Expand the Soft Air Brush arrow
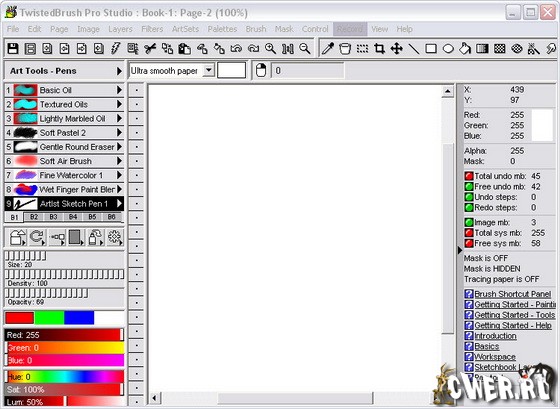The width and height of the screenshot is (560, 409). pos(119,161)
